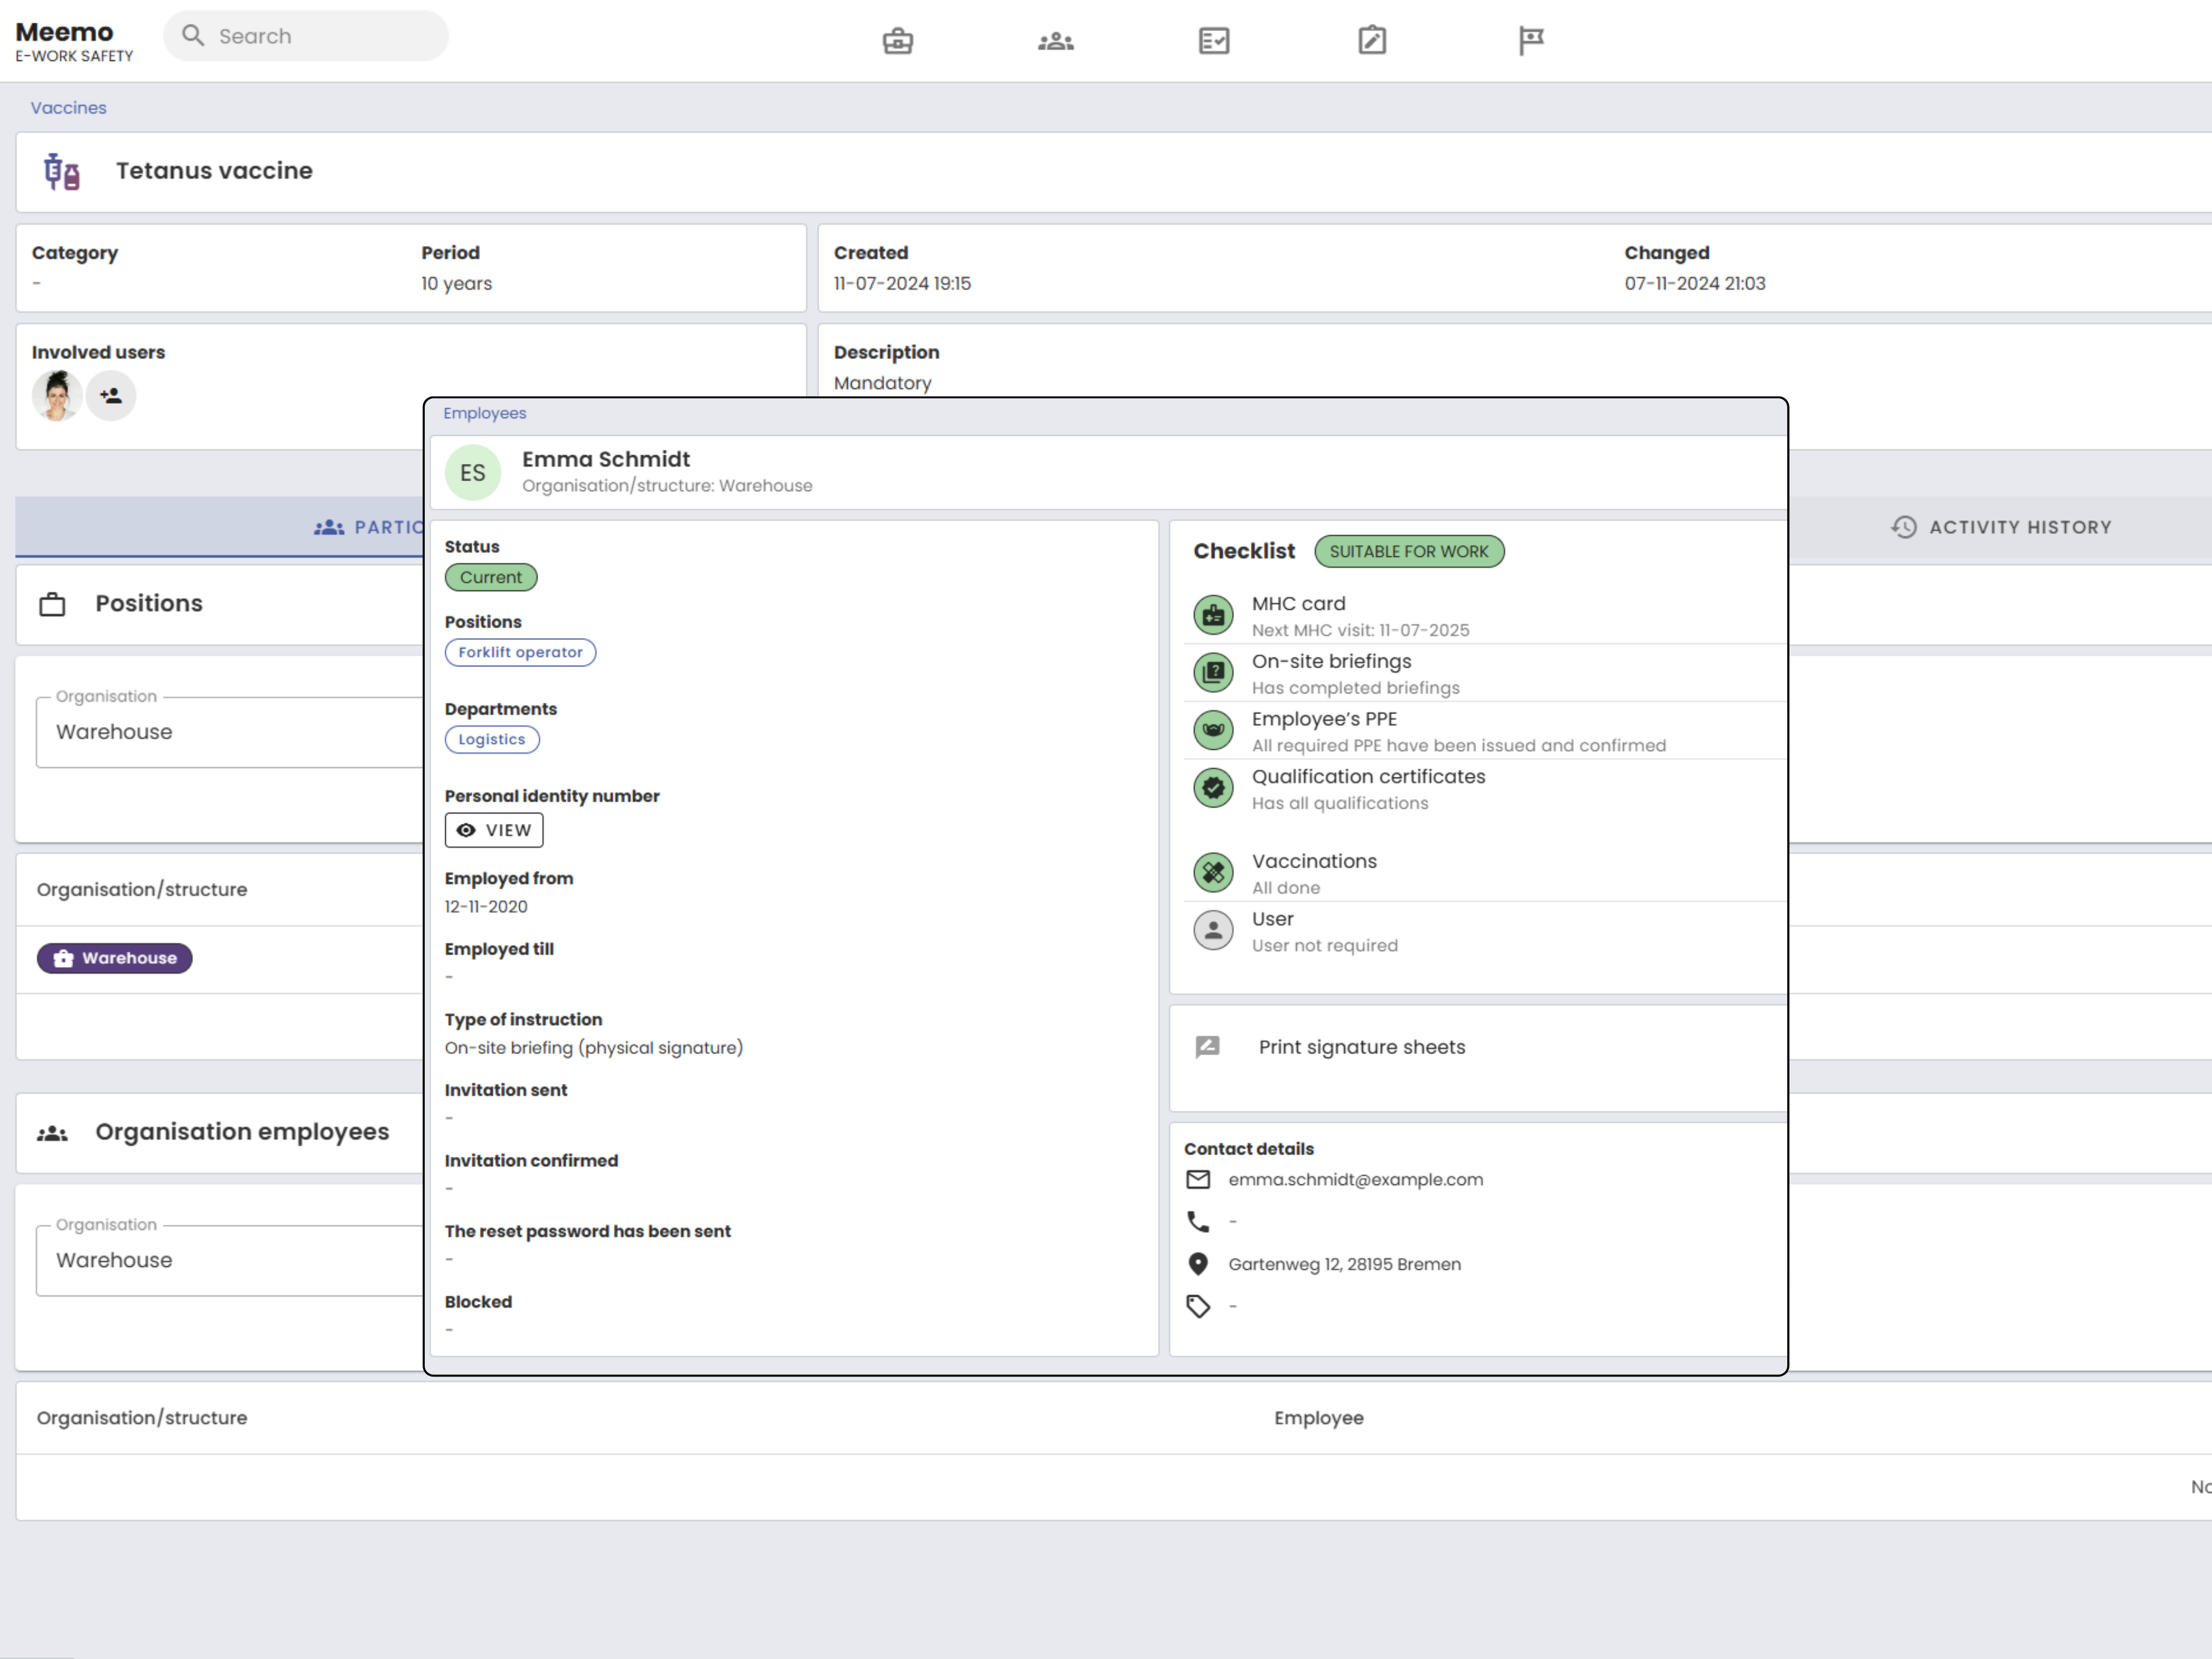Open the briefcase icon in top navigation
The height and width of the screenshot is (1659, 2212).
(x=897, y=41)
